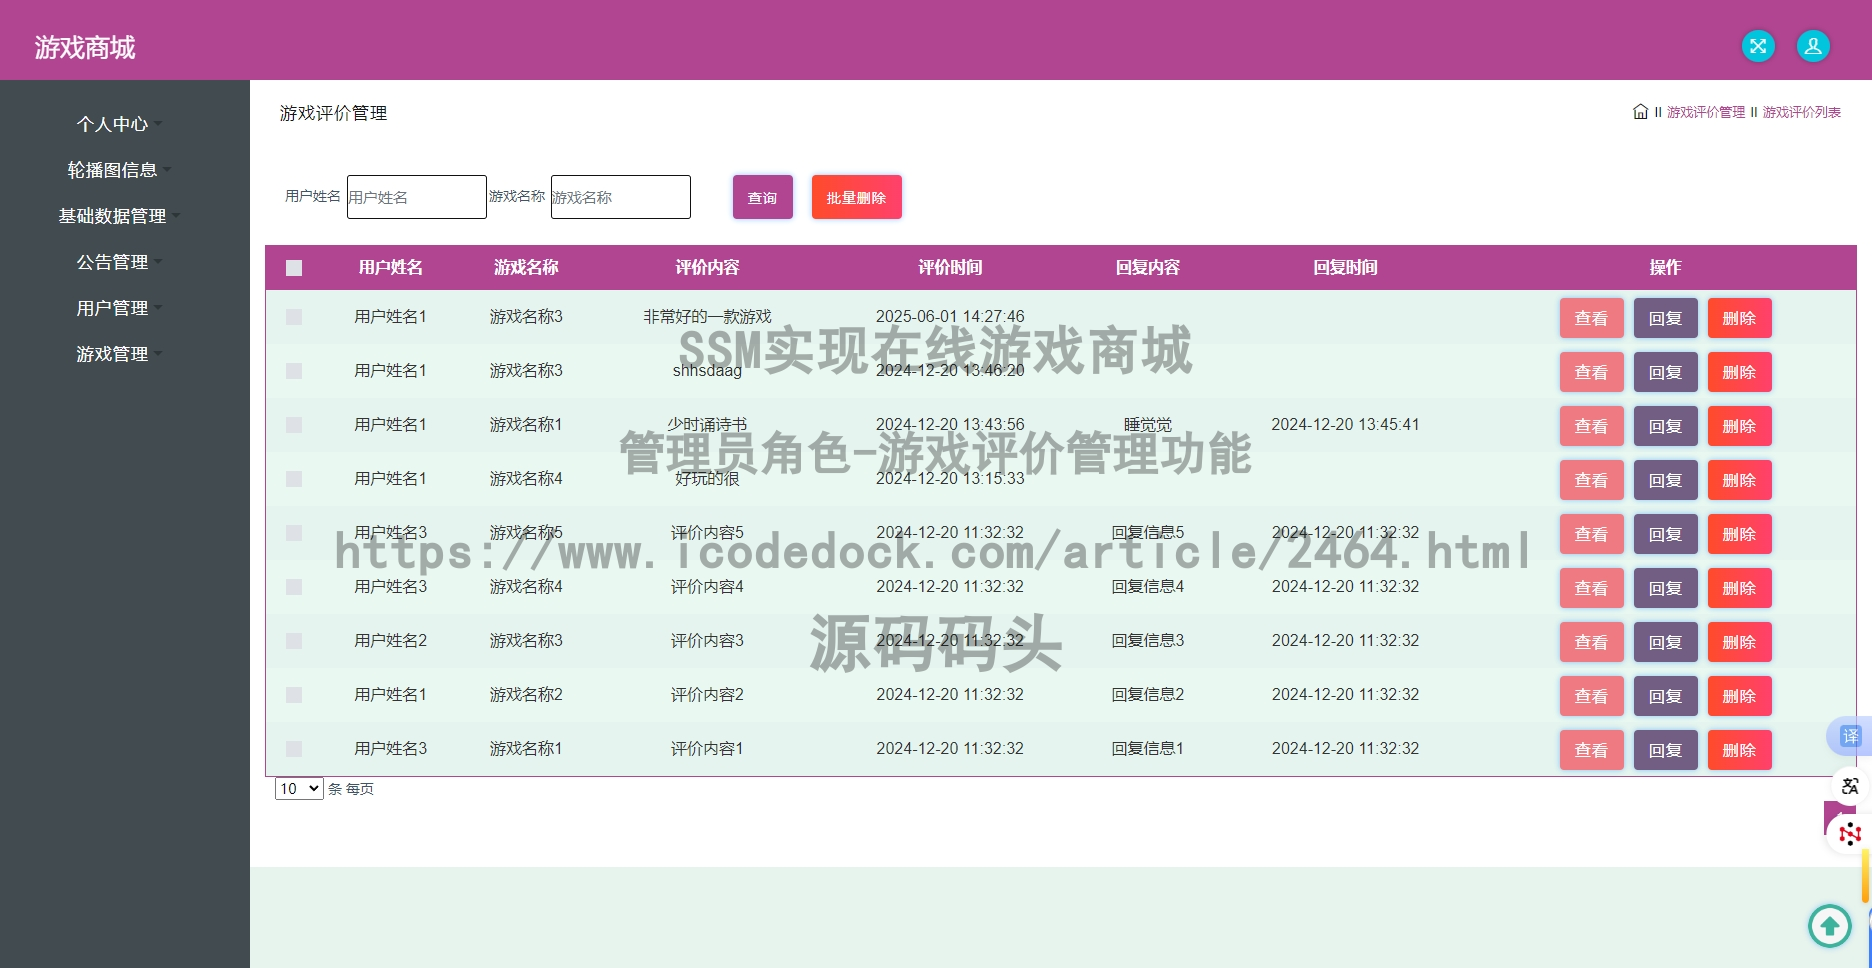
Task: Check the row with comment shhsdaag
Action: click(294, 371)
